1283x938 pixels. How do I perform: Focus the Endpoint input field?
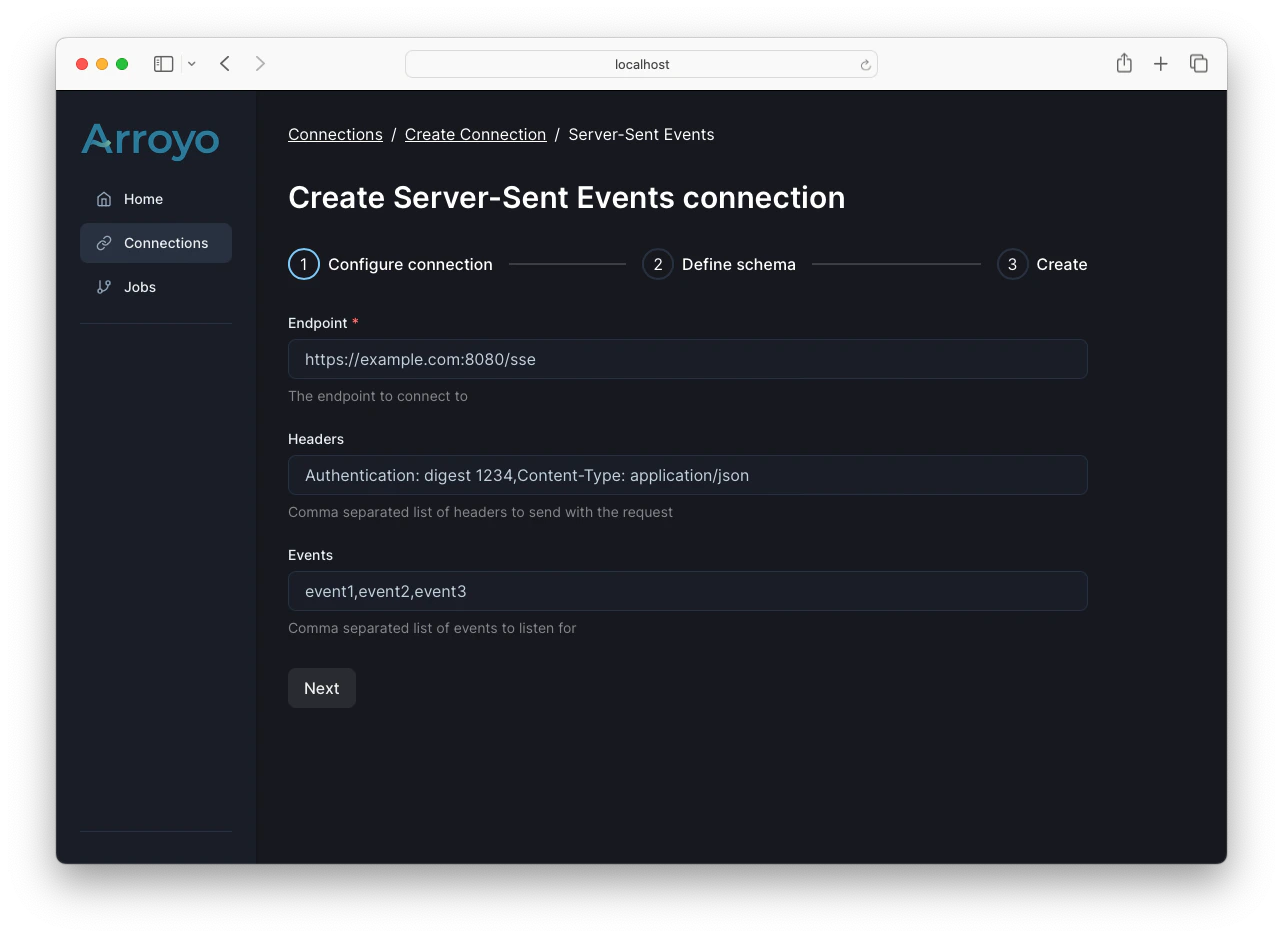687,358
